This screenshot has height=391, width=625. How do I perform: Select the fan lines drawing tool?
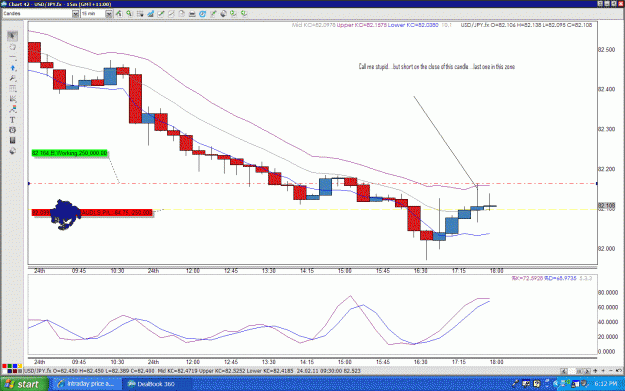[x=12, y=99]
